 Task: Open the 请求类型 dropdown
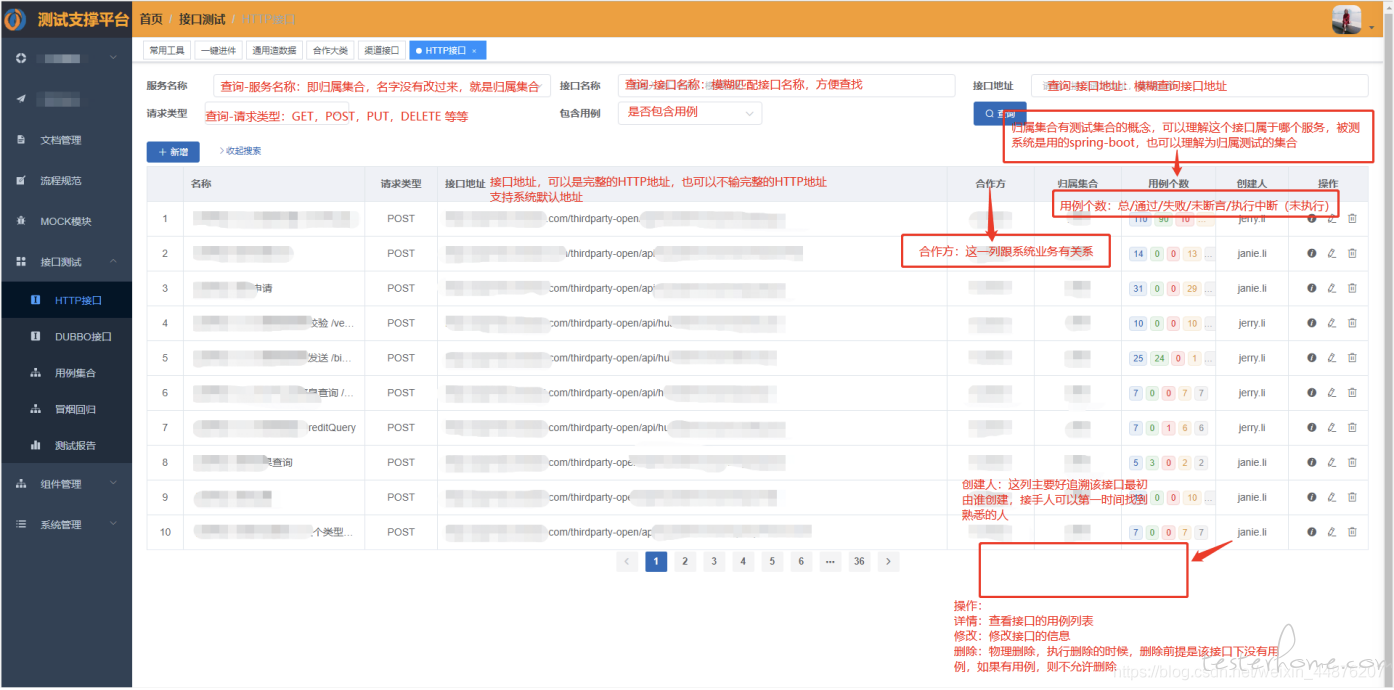click(278, 113)
